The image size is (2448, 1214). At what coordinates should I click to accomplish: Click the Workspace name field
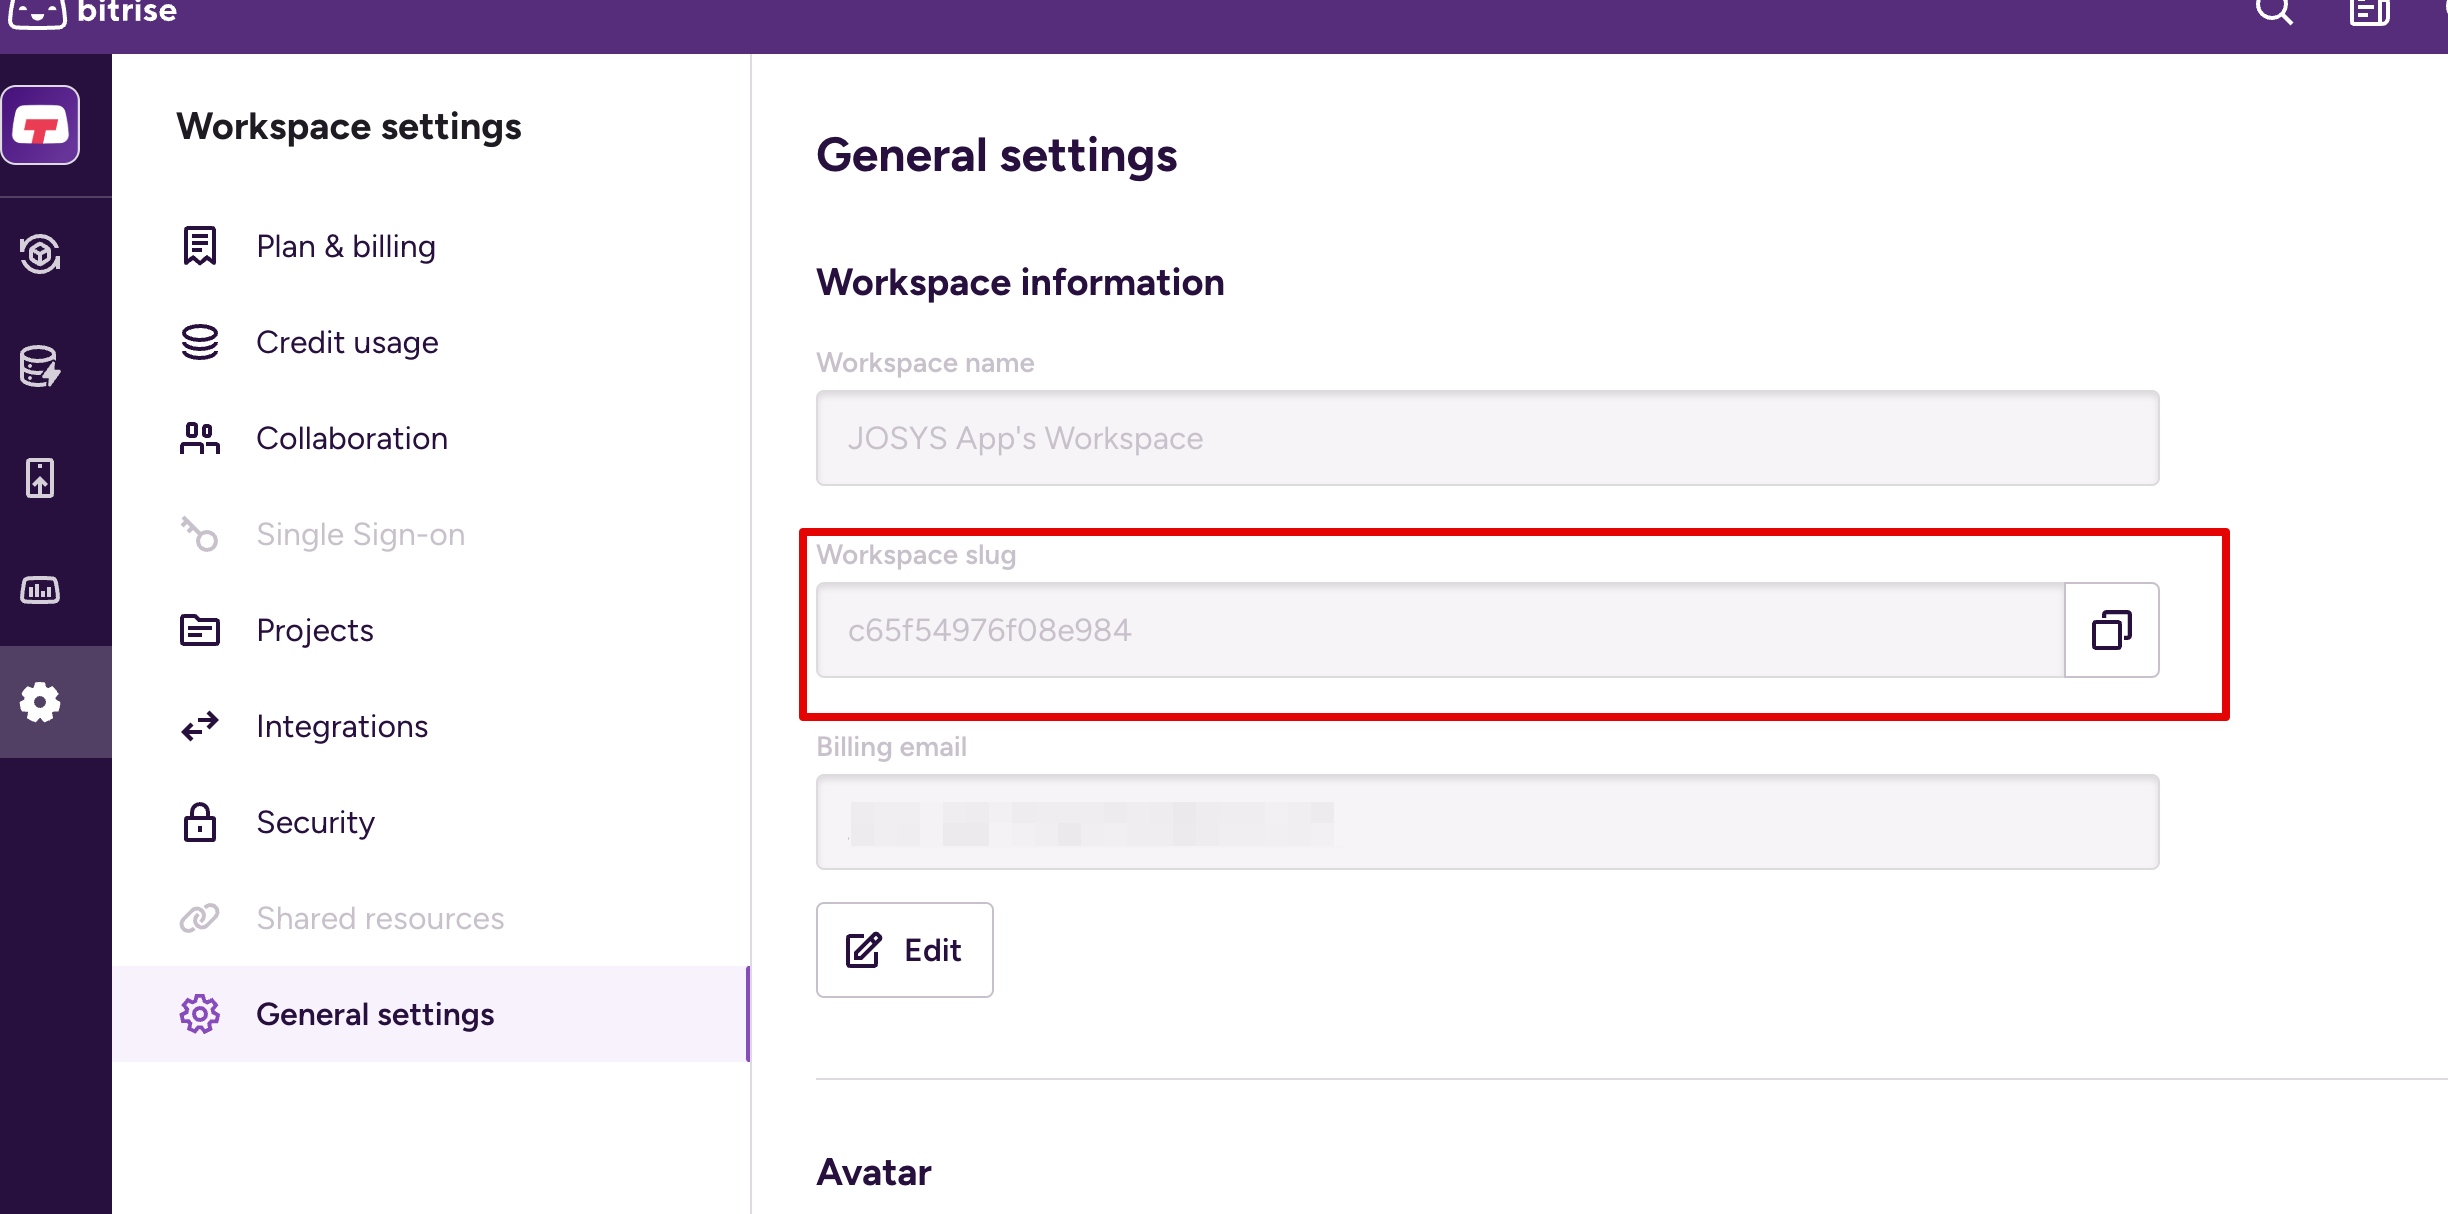(x=1487, y=438)
